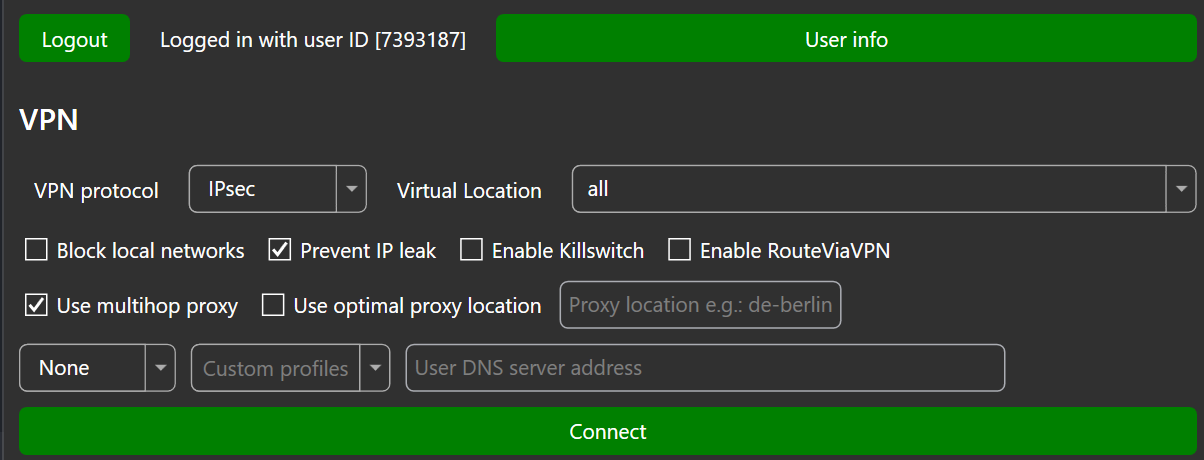The width and height of the screenshot is (1204, 460).
Task: Click inside the Custom profiles combo field
Action: pos(276,368)
